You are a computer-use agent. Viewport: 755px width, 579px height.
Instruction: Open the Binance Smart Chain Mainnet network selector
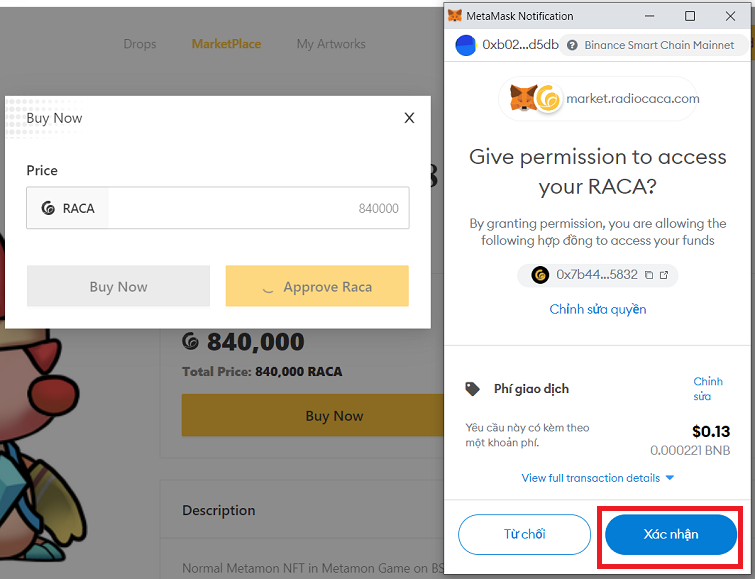click(x=650, y=45)
